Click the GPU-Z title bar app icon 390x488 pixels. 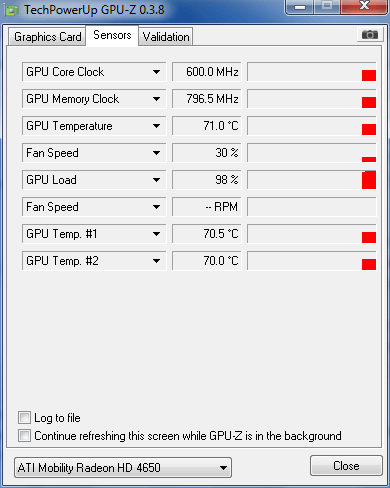tap(12, 10)
